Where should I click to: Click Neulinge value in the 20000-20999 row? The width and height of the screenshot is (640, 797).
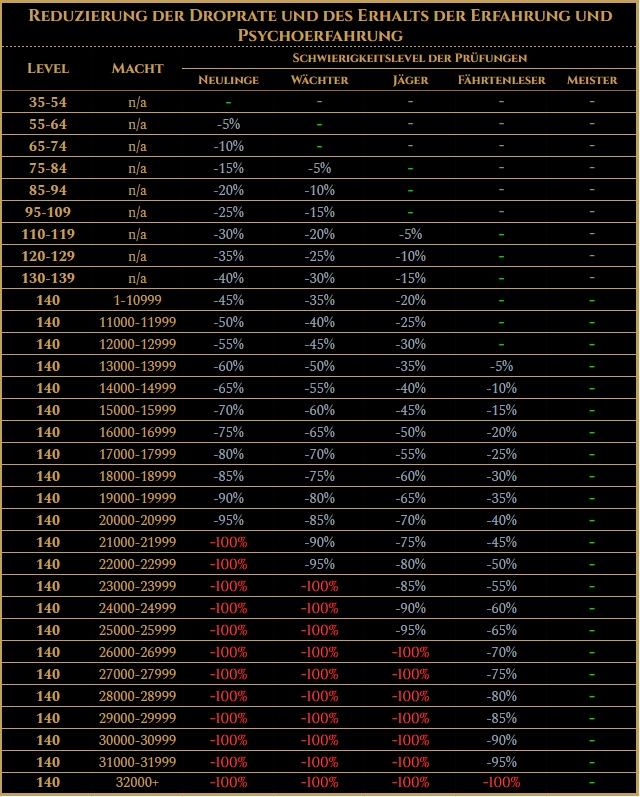(228, 520)
